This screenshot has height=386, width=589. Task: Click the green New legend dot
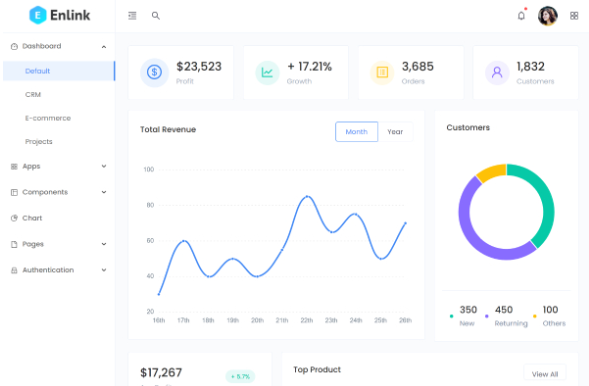click(451, 316)
